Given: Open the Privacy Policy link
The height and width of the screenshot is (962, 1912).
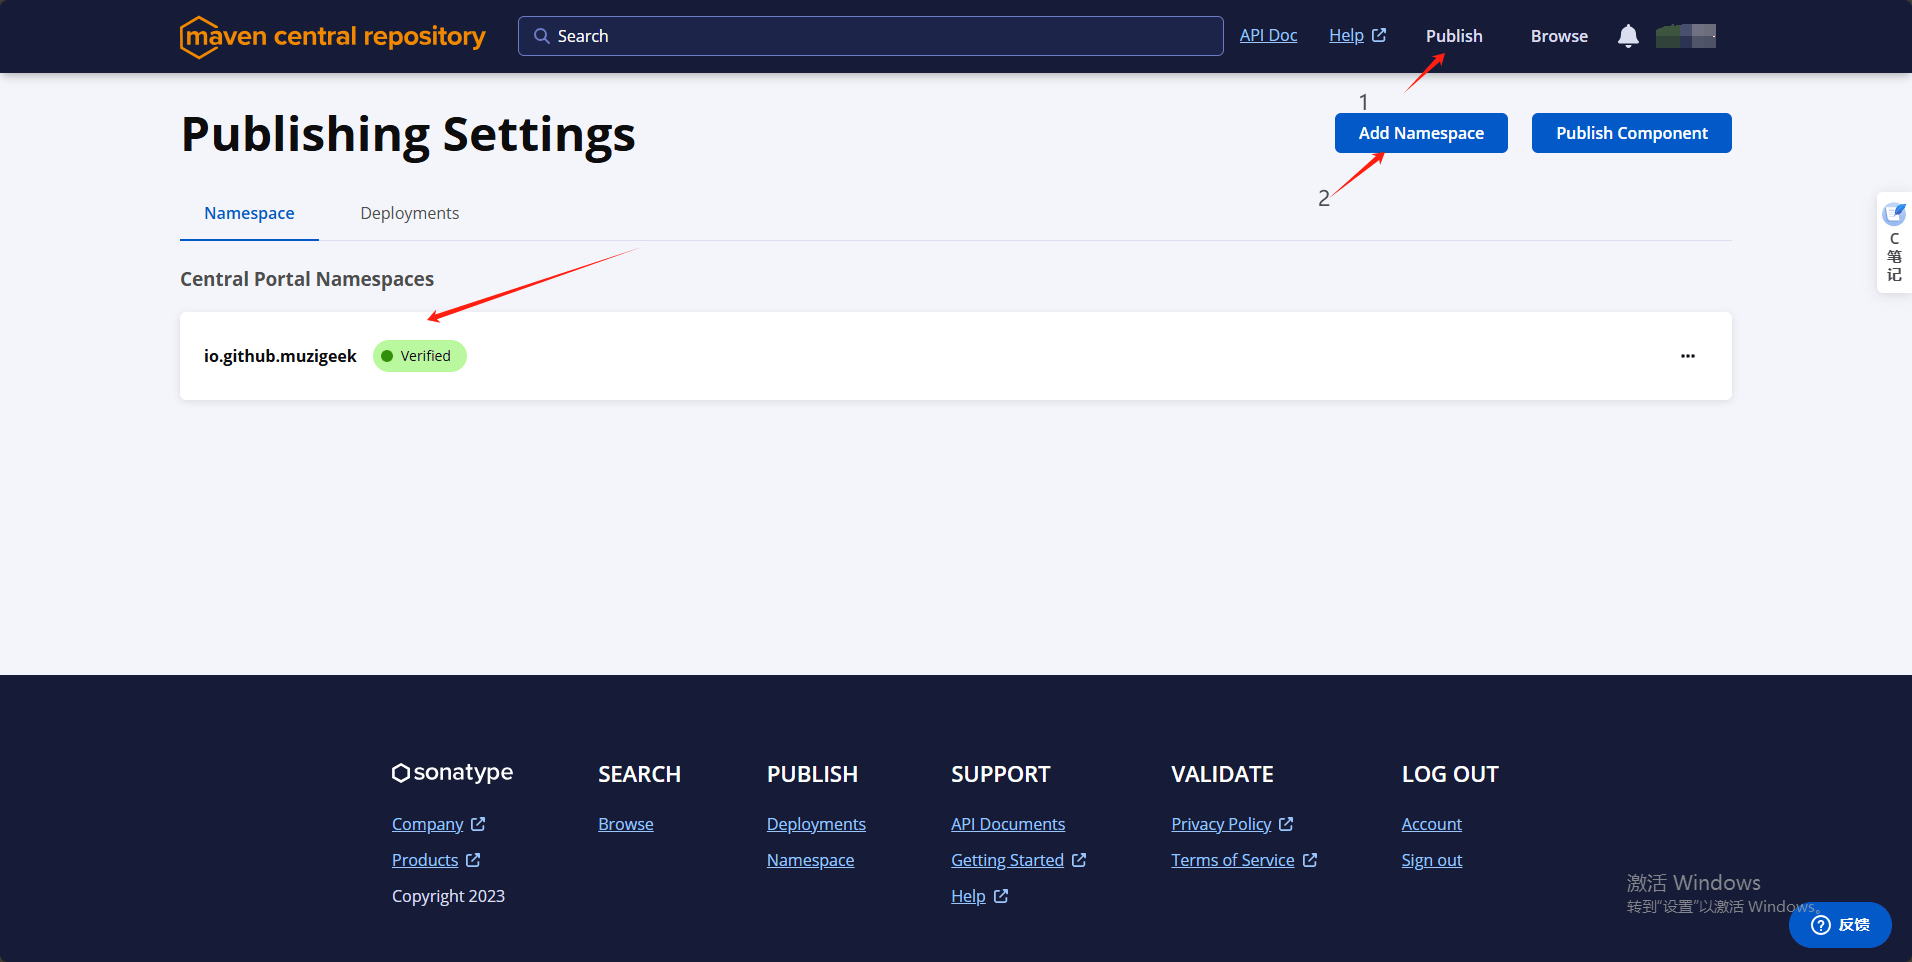Looking at the screenshot, I should (x=1232, y=824).
